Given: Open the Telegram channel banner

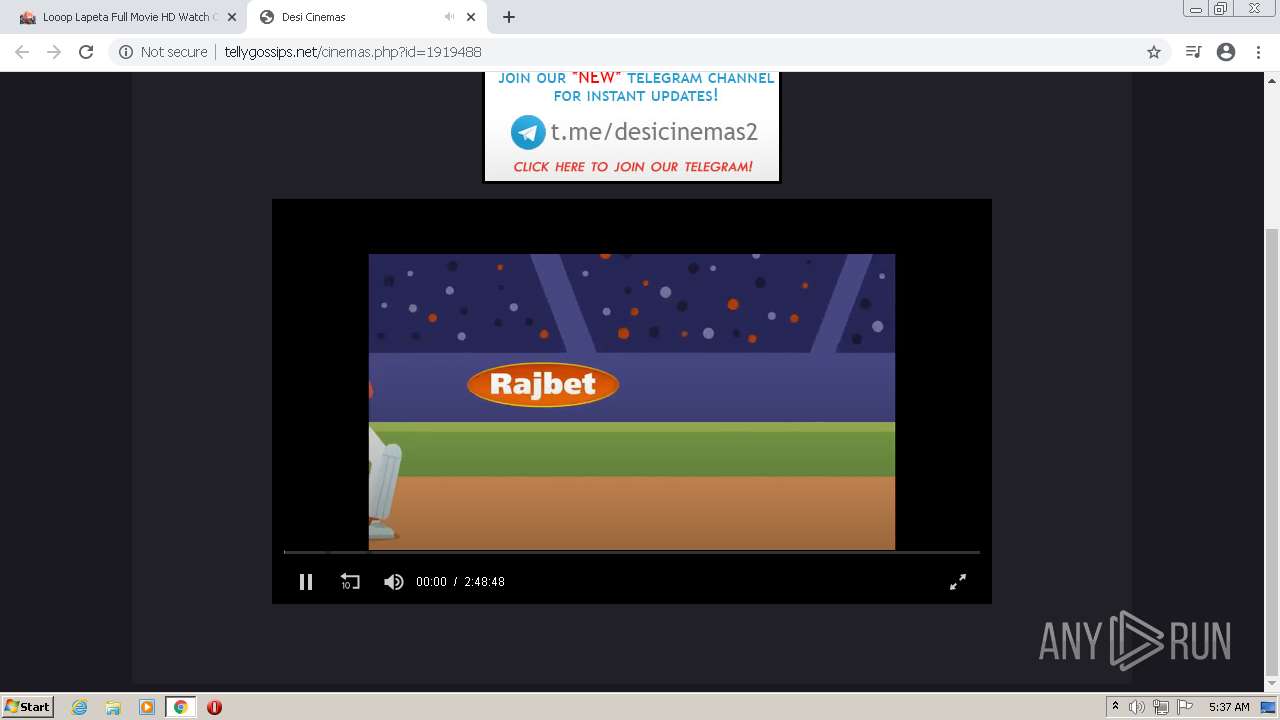Looking at the screenshot, I should click(632, 126).
